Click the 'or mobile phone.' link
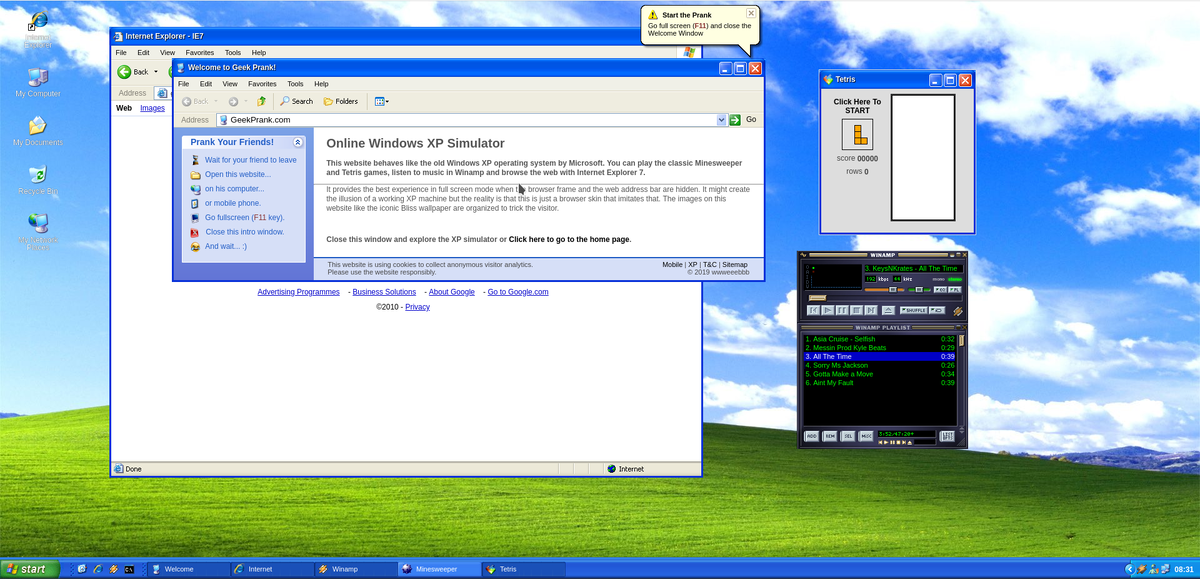Screen dimensions: 1200x579 [x=233, y=203]
